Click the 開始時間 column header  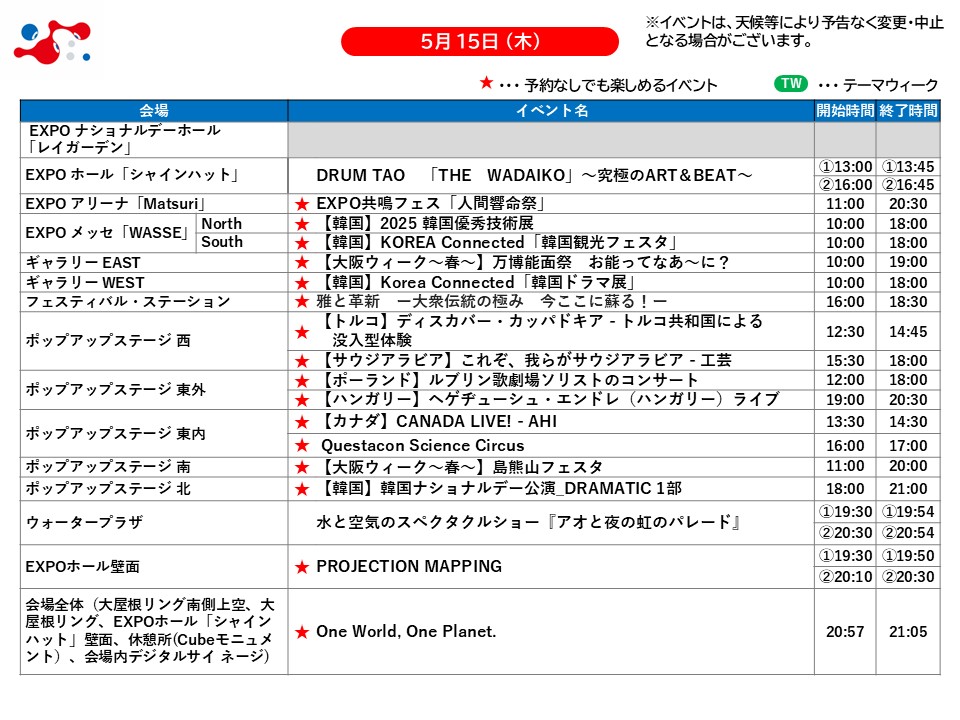845,111
